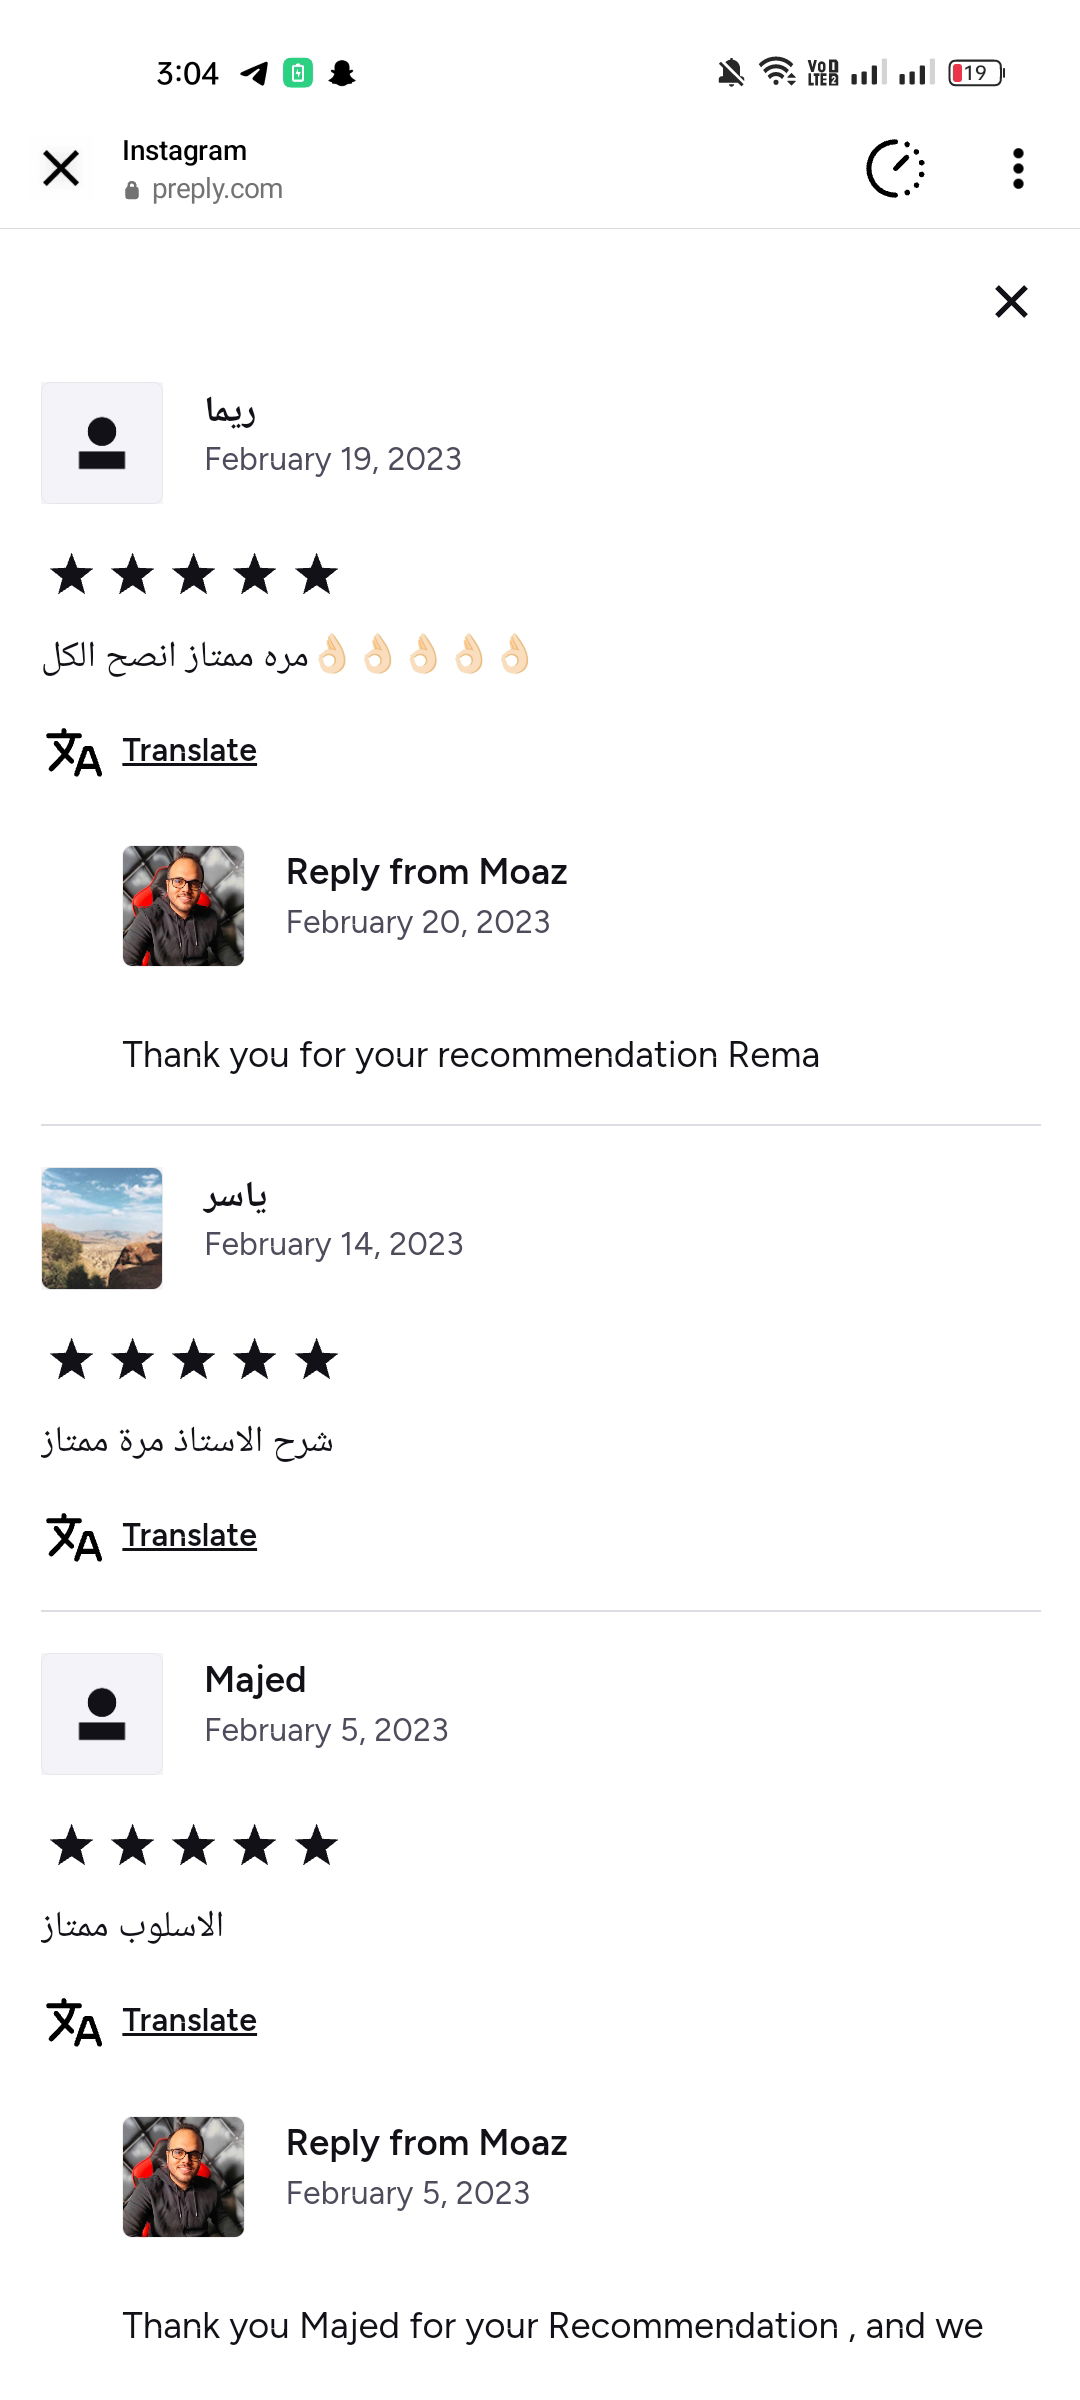Screen dimensions: 1080x2400
Task: Tap translate icon on February 19 review
Action: [x=74, y=752]
